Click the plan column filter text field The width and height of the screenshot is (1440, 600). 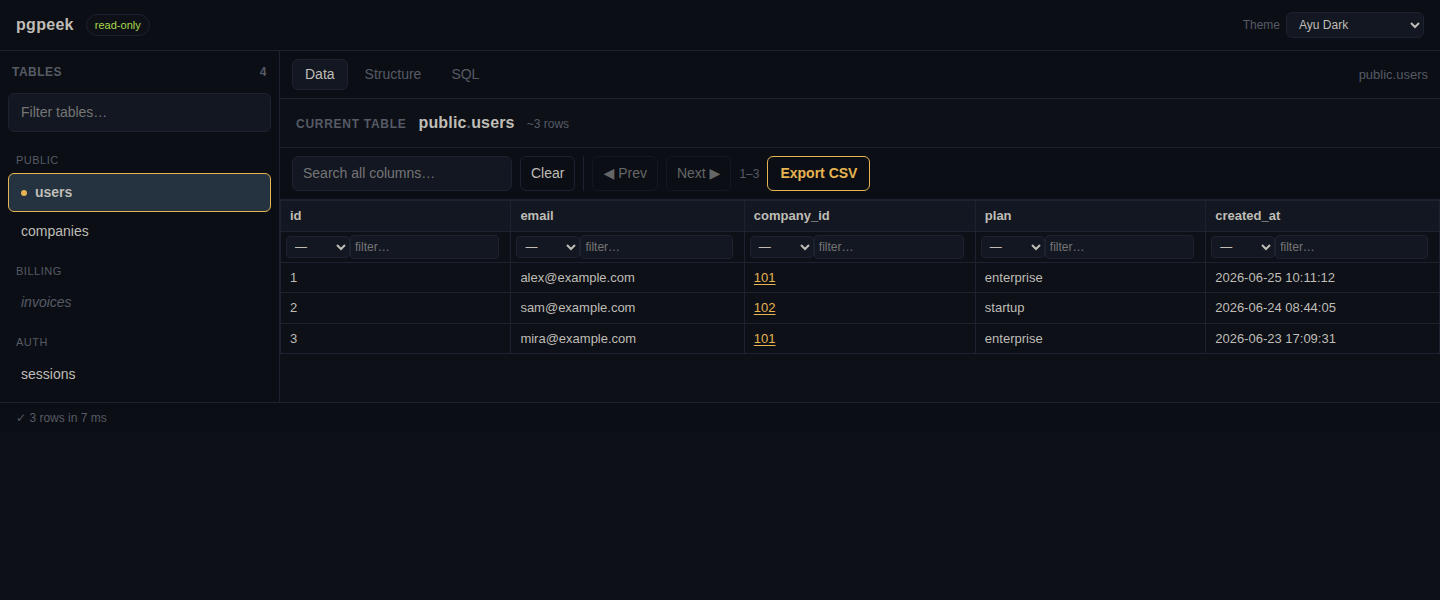(1119, 247)
